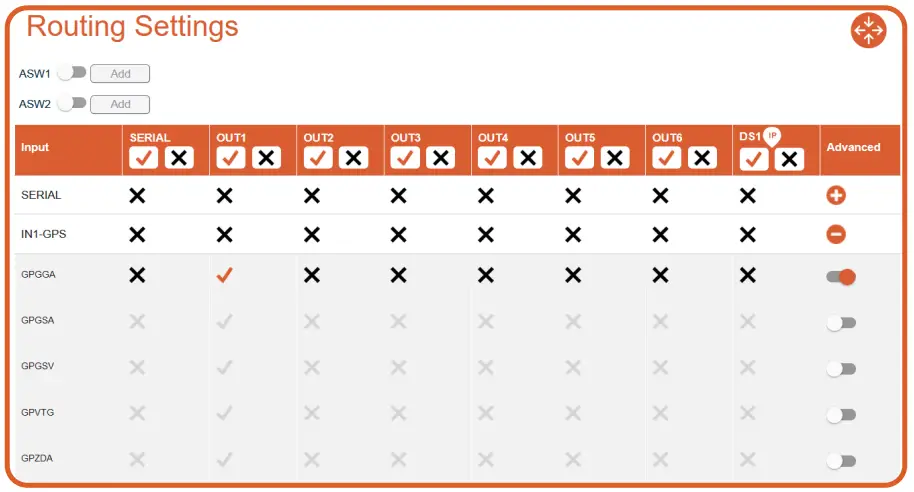Click the routing arrows icon at top right
Image resolution: width=914 pixels, height=492 pixels.
[868, 30]
